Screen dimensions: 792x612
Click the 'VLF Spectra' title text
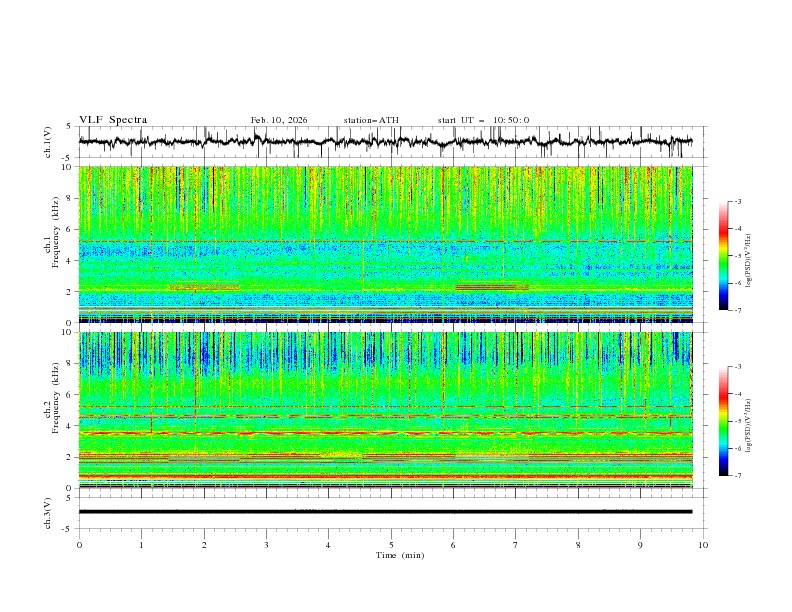click(x=113, y=120)
